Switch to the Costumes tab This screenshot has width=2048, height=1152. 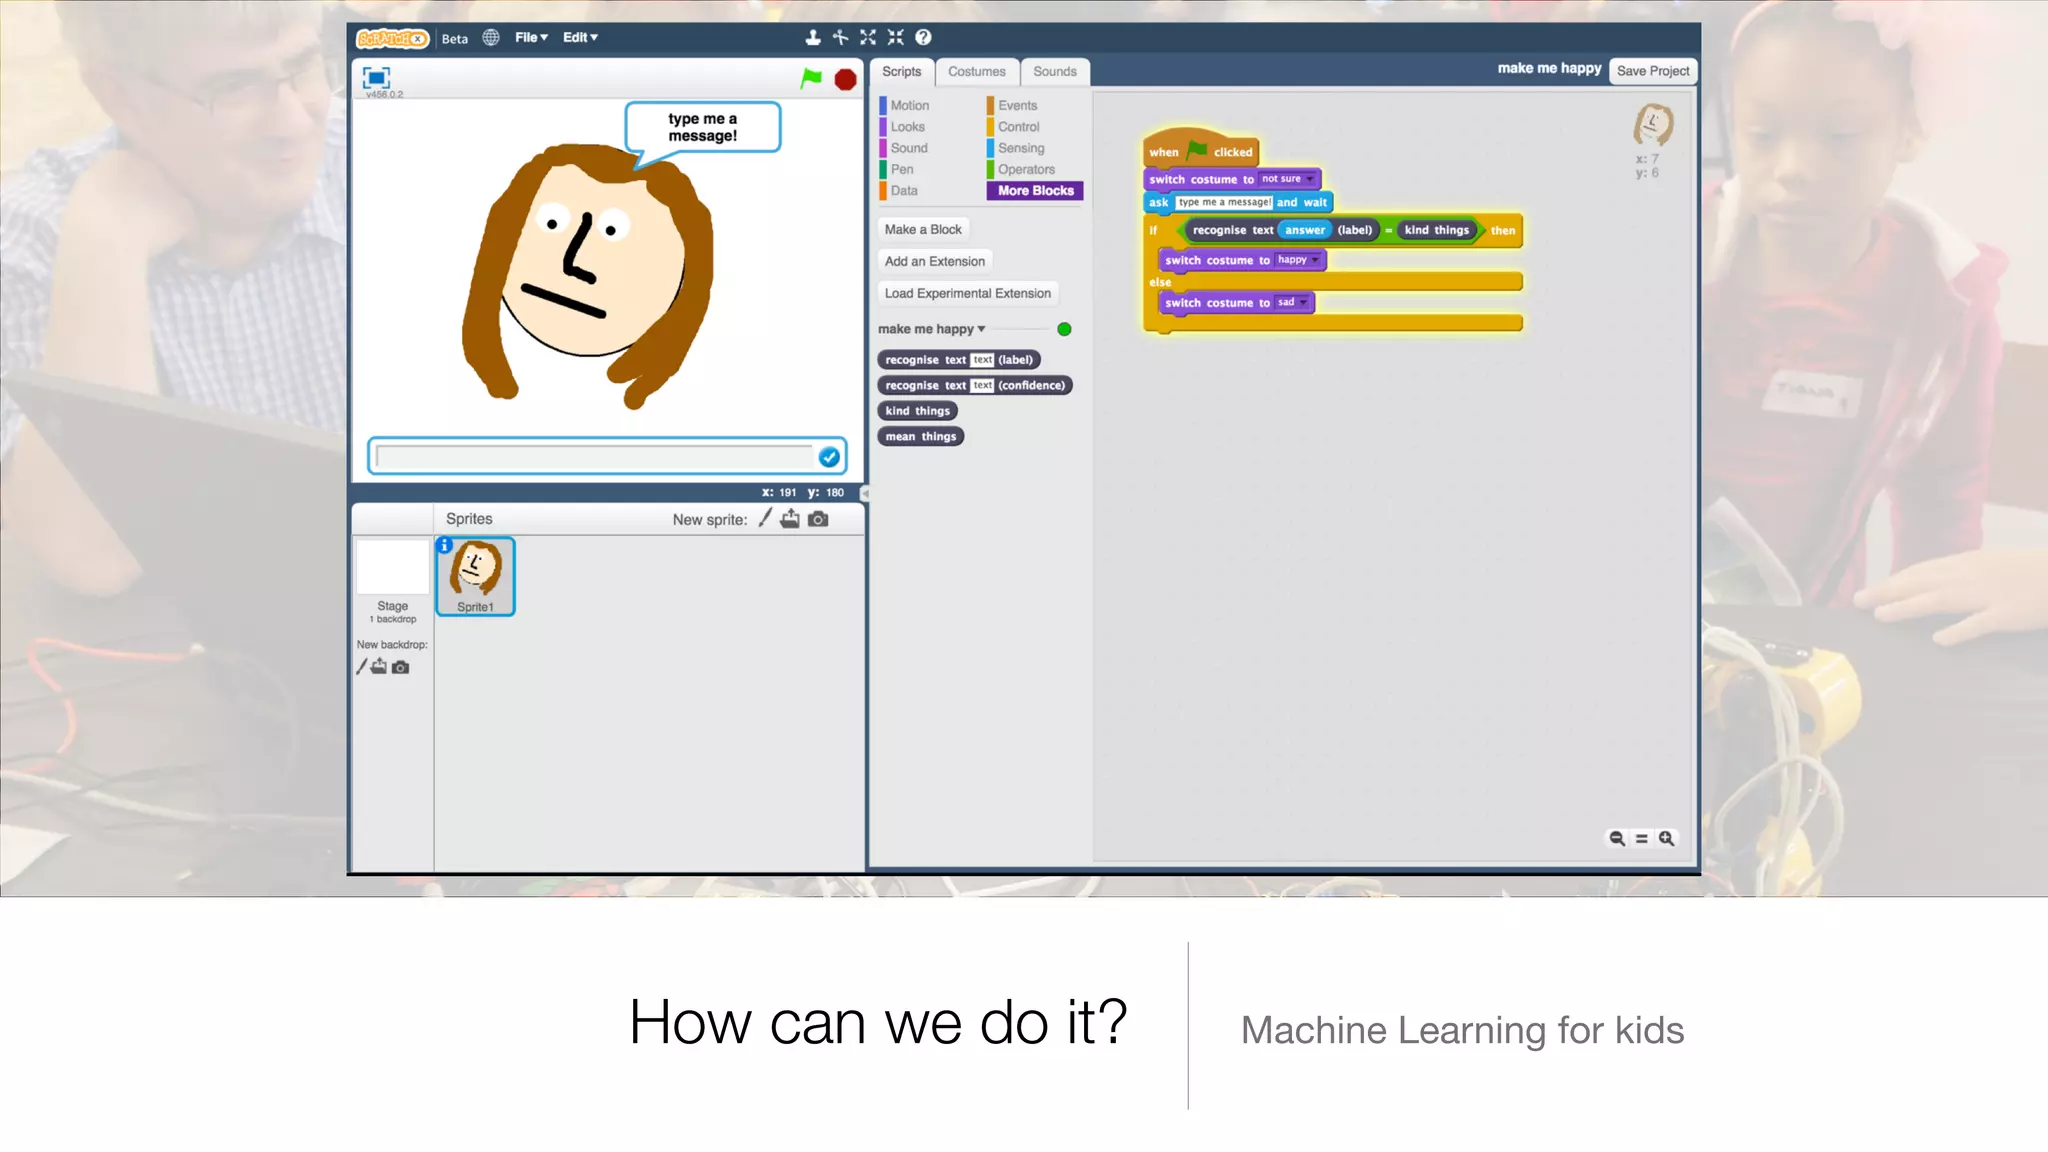point(977,72)
